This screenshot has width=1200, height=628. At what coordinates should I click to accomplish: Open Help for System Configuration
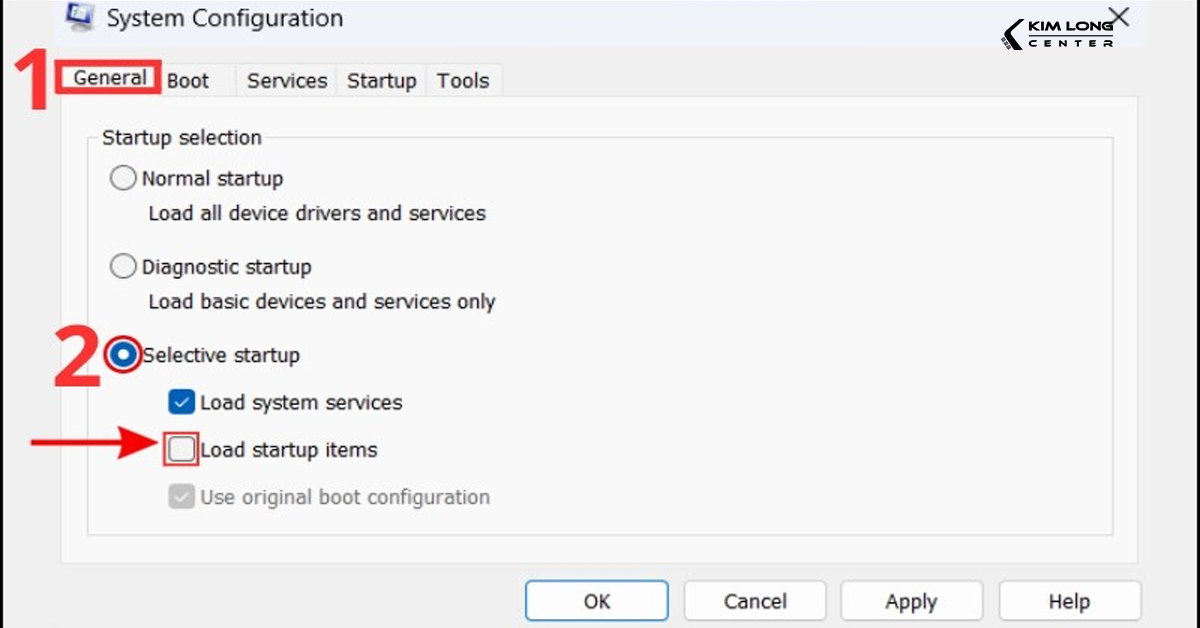1069,601
